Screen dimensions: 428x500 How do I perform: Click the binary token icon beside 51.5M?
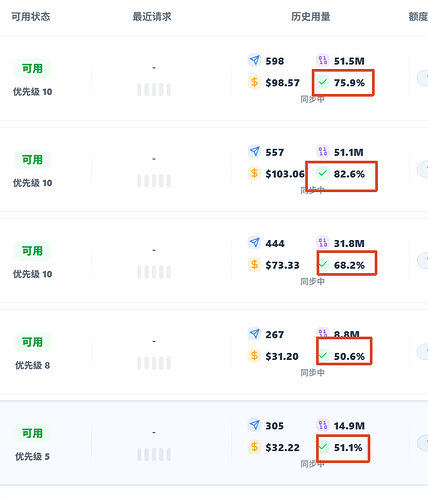(x=323, y=60)
